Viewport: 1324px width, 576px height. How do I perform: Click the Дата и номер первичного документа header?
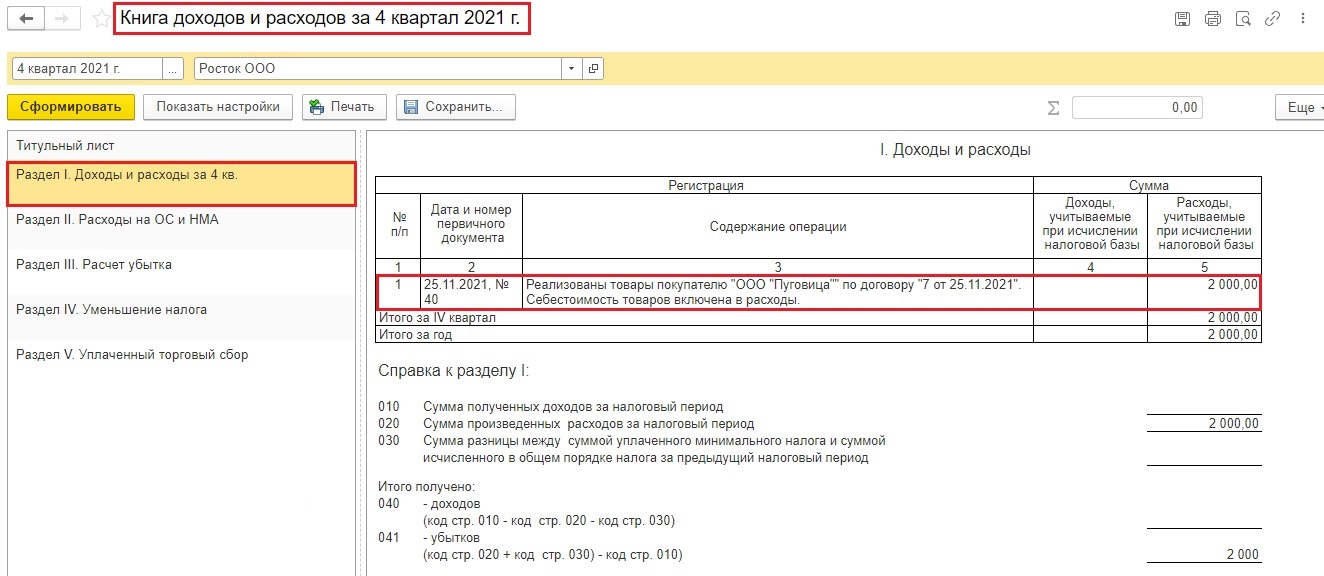pos(471,226)
